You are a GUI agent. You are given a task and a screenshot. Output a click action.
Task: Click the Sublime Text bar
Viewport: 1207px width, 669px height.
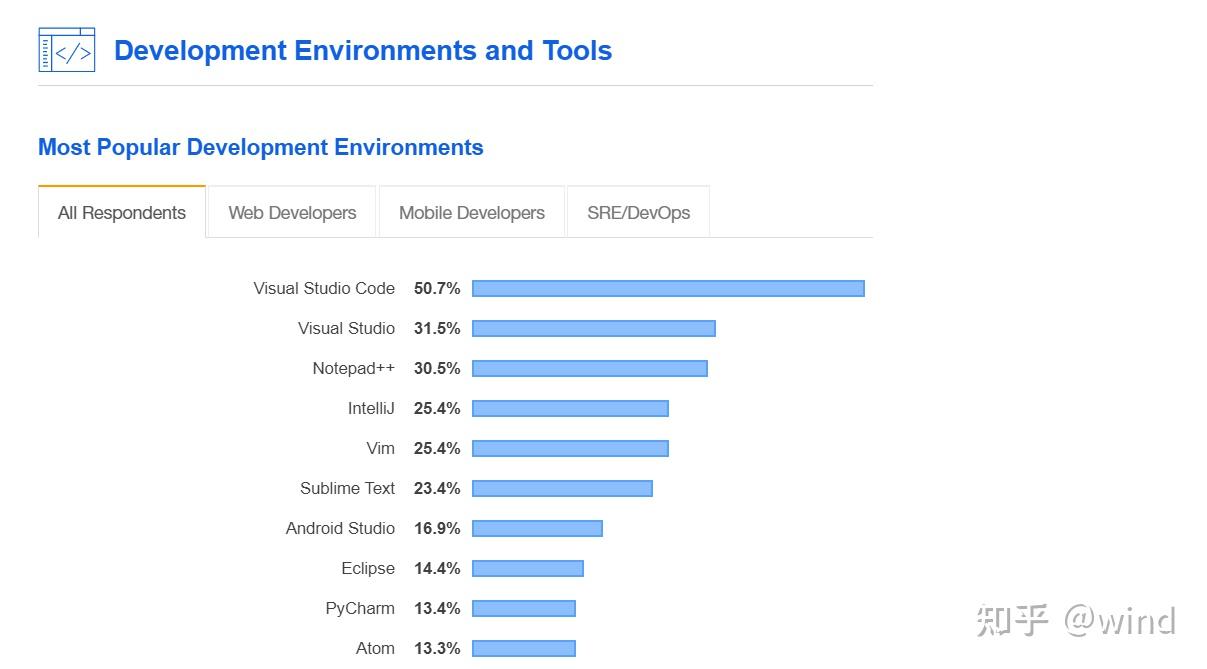pos(561,488)
